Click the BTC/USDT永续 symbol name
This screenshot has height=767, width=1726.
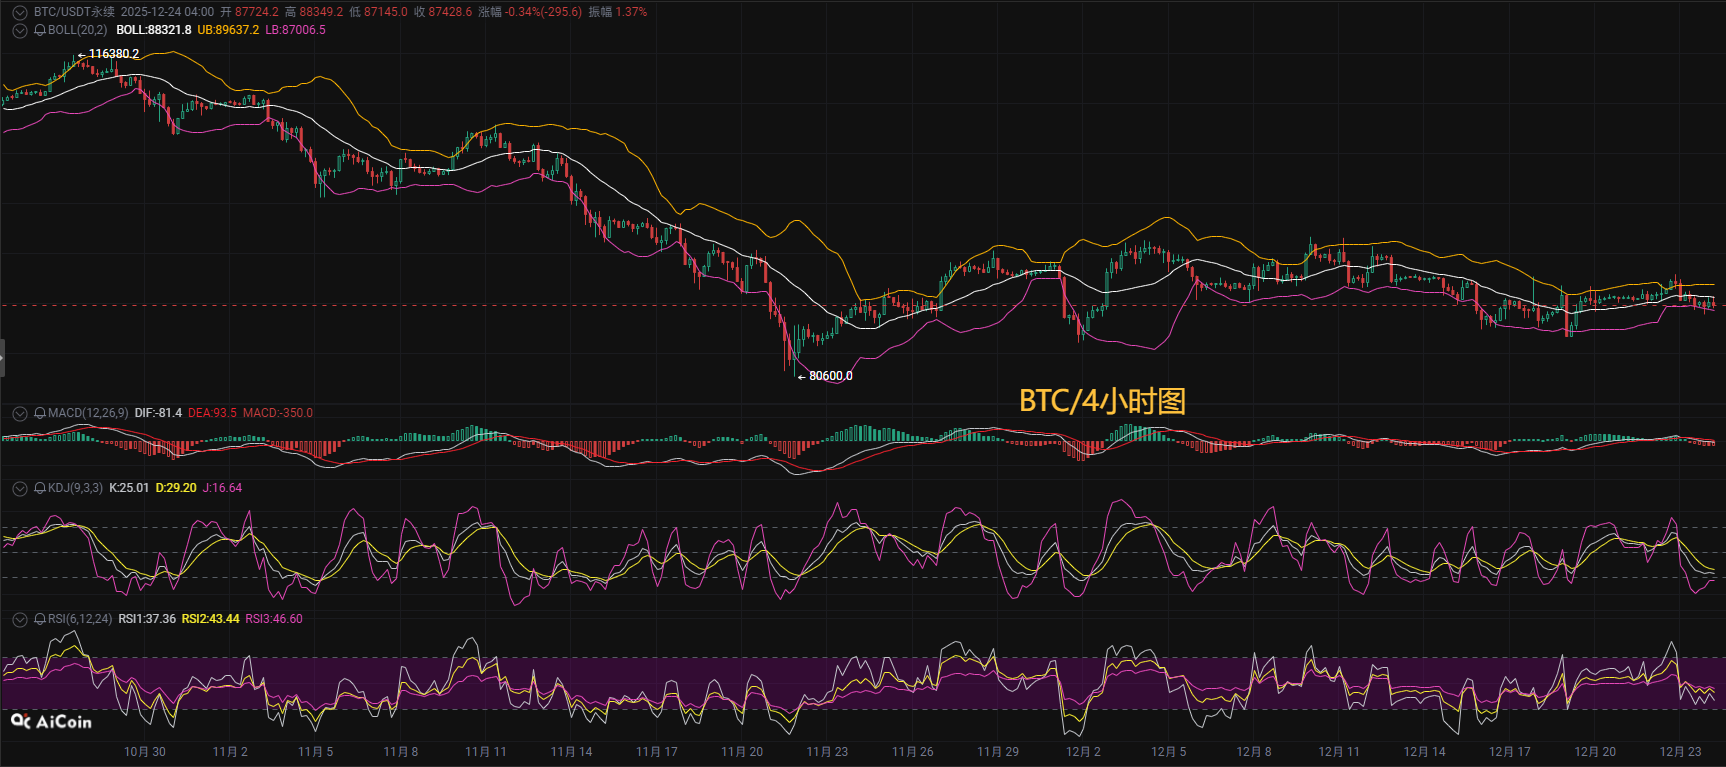pyautogui.click(x=74, y=12)
